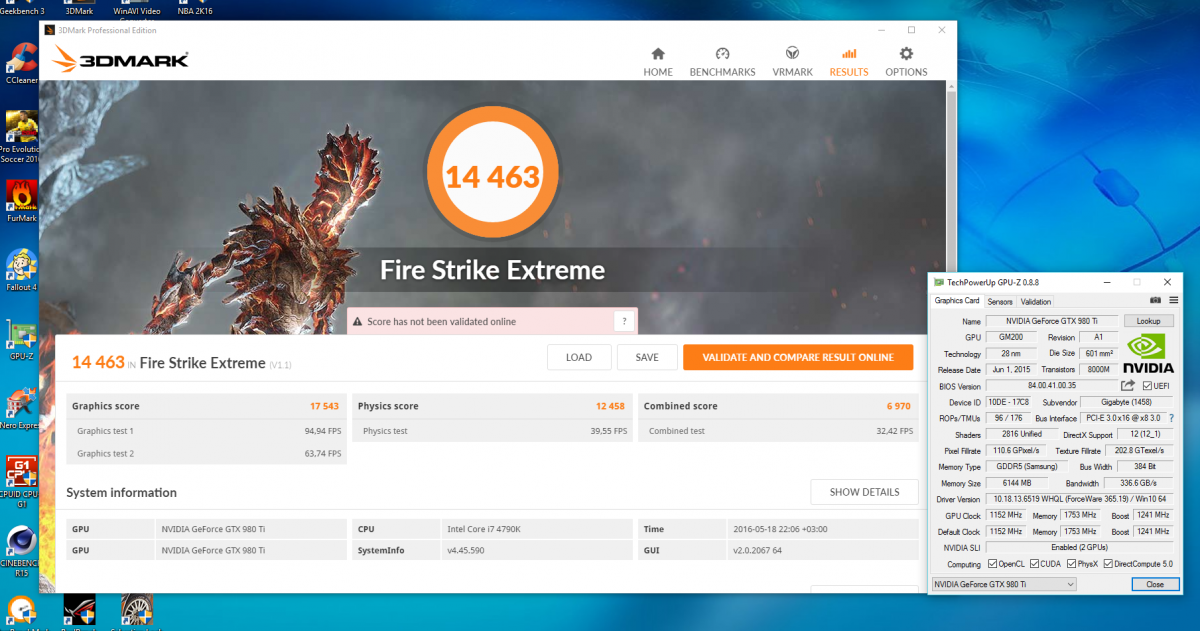Click the Fire Strike Extreme title text
This screenshot has height=631, width=1200.
click(493, 270)
